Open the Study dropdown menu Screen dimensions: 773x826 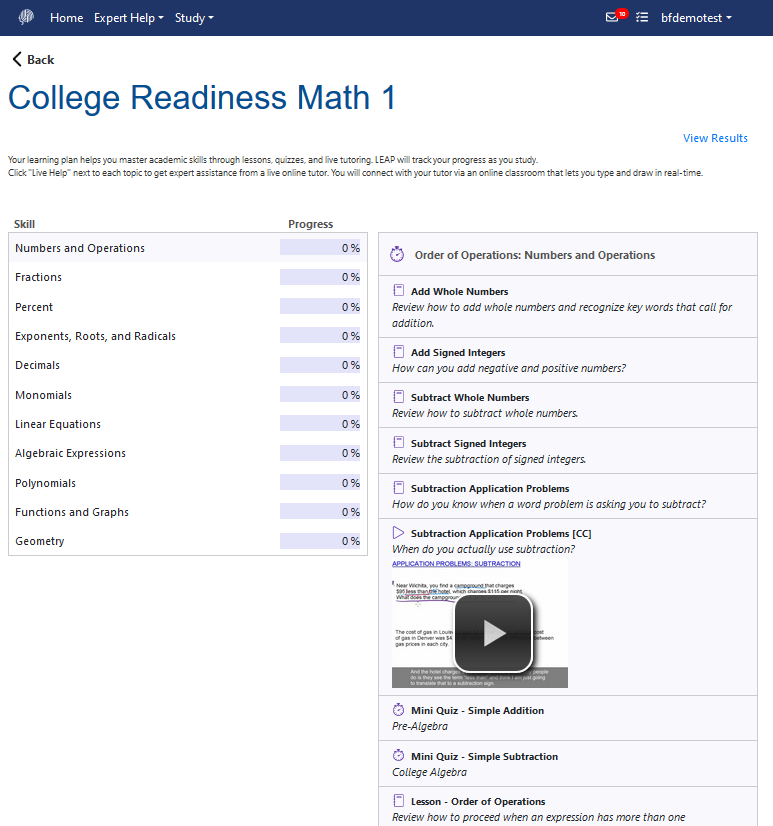[194, 18]
